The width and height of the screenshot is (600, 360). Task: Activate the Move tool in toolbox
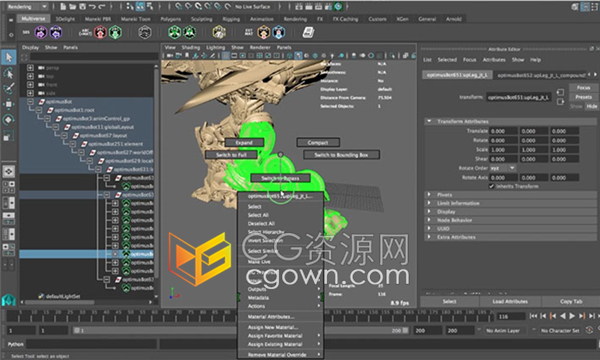9,104
